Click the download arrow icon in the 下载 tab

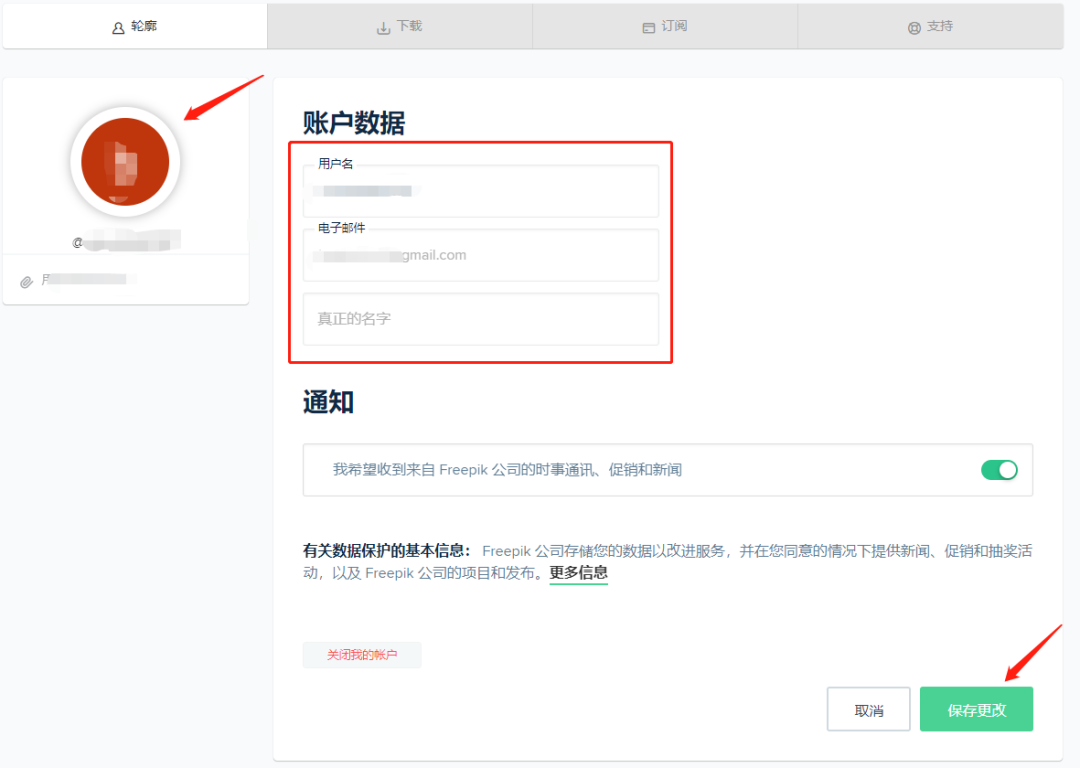tap(383, 28)
